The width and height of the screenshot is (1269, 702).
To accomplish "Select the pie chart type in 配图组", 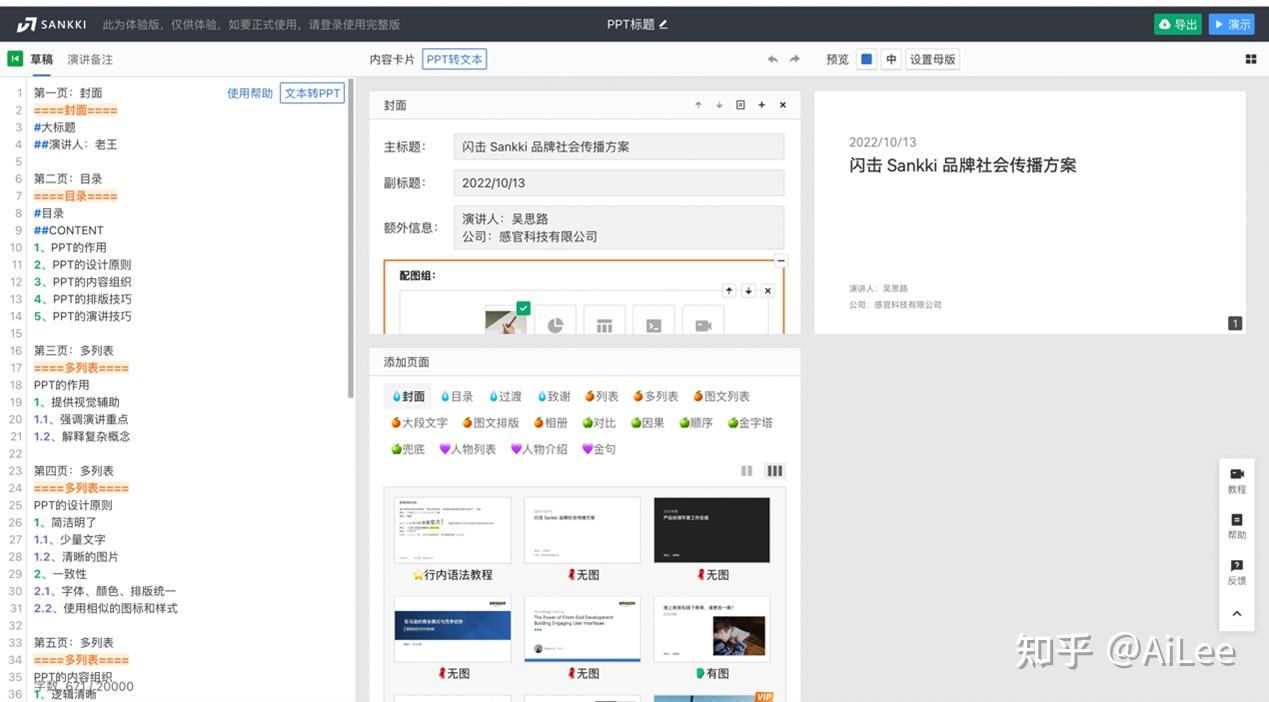I will [x=555, y=322].
